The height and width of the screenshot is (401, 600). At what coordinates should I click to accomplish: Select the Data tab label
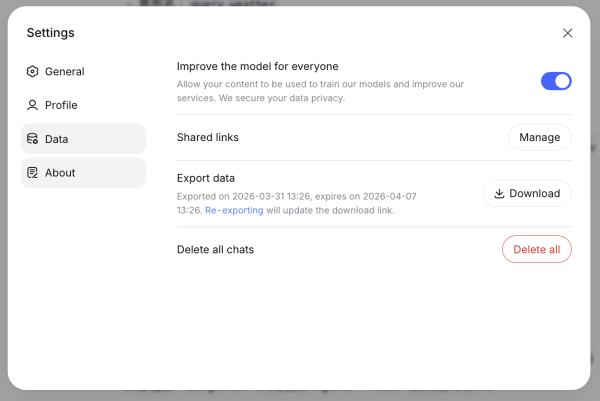[x=57, y=139]
